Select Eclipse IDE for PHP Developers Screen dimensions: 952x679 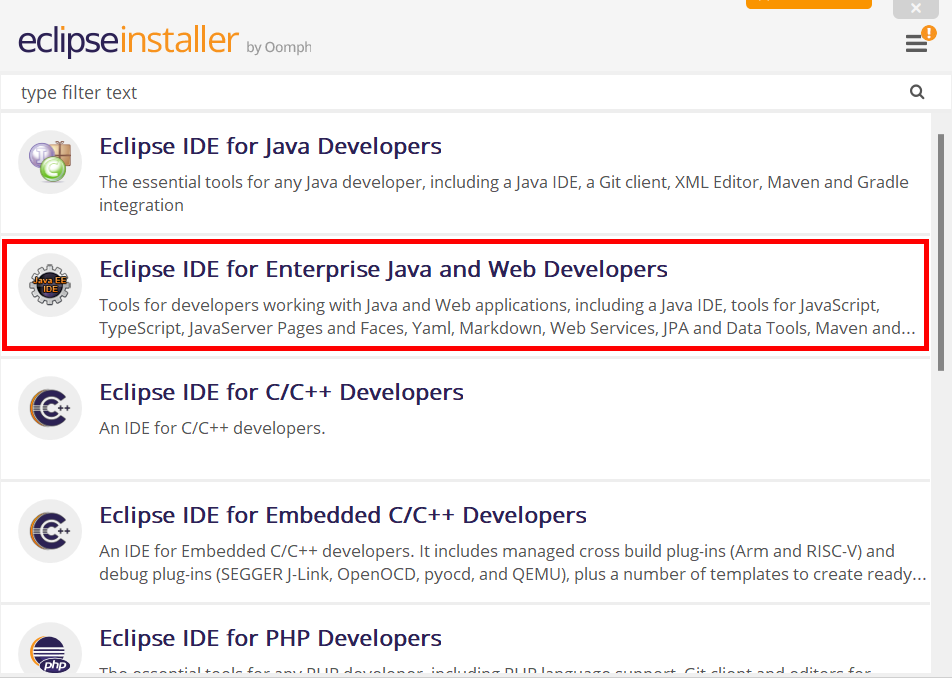click(465, 640)
